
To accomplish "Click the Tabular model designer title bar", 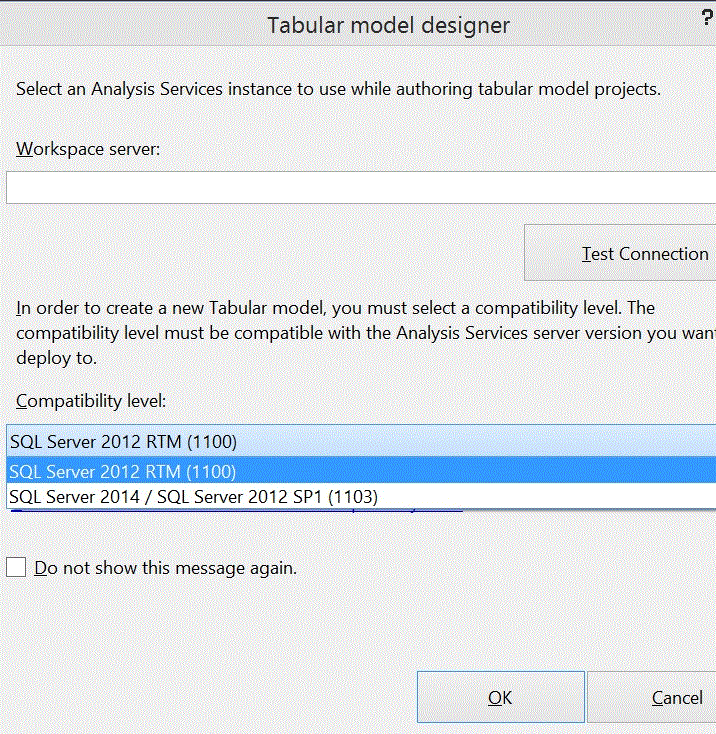I will tap(388, 25).
